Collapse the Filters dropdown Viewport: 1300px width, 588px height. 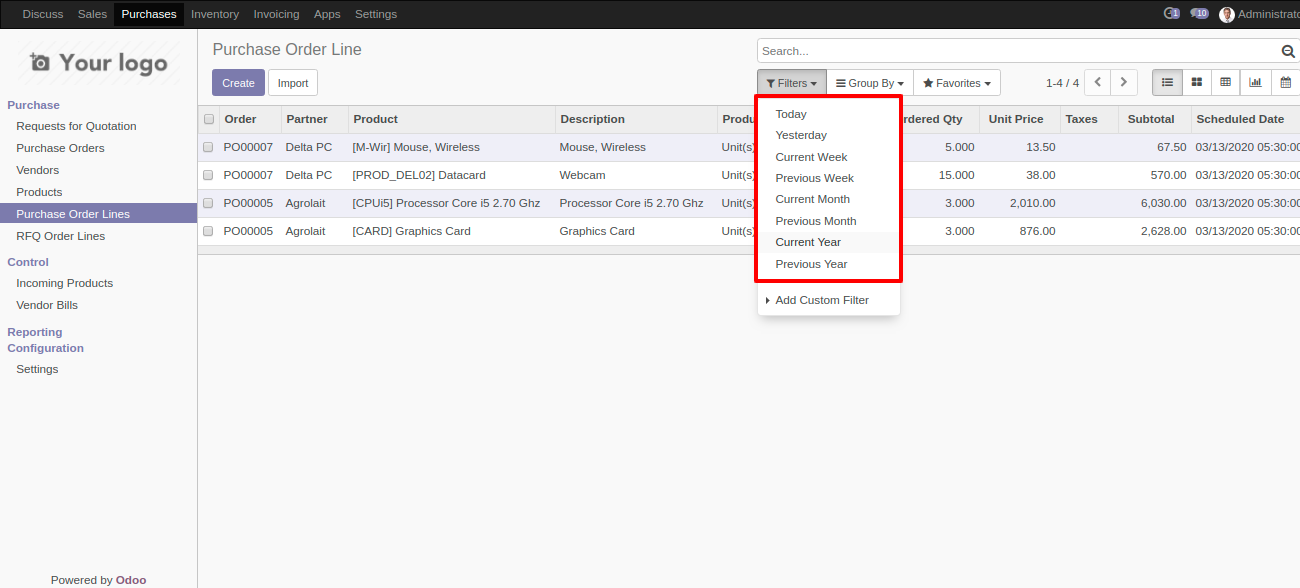tap(792, 83)
